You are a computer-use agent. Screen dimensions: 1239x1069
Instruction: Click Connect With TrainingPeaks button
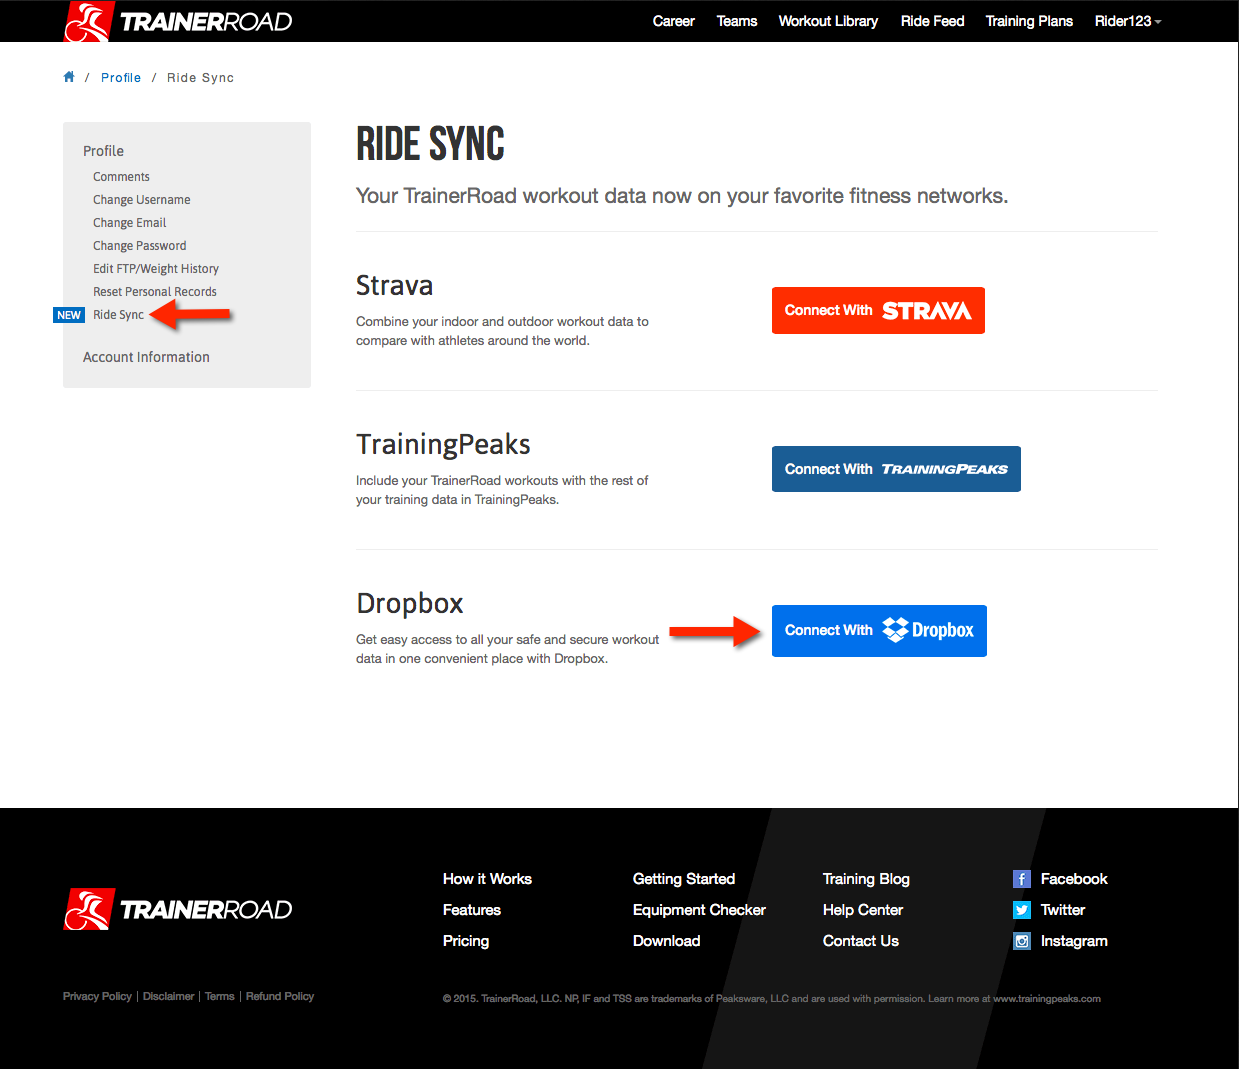click(896, 469)
